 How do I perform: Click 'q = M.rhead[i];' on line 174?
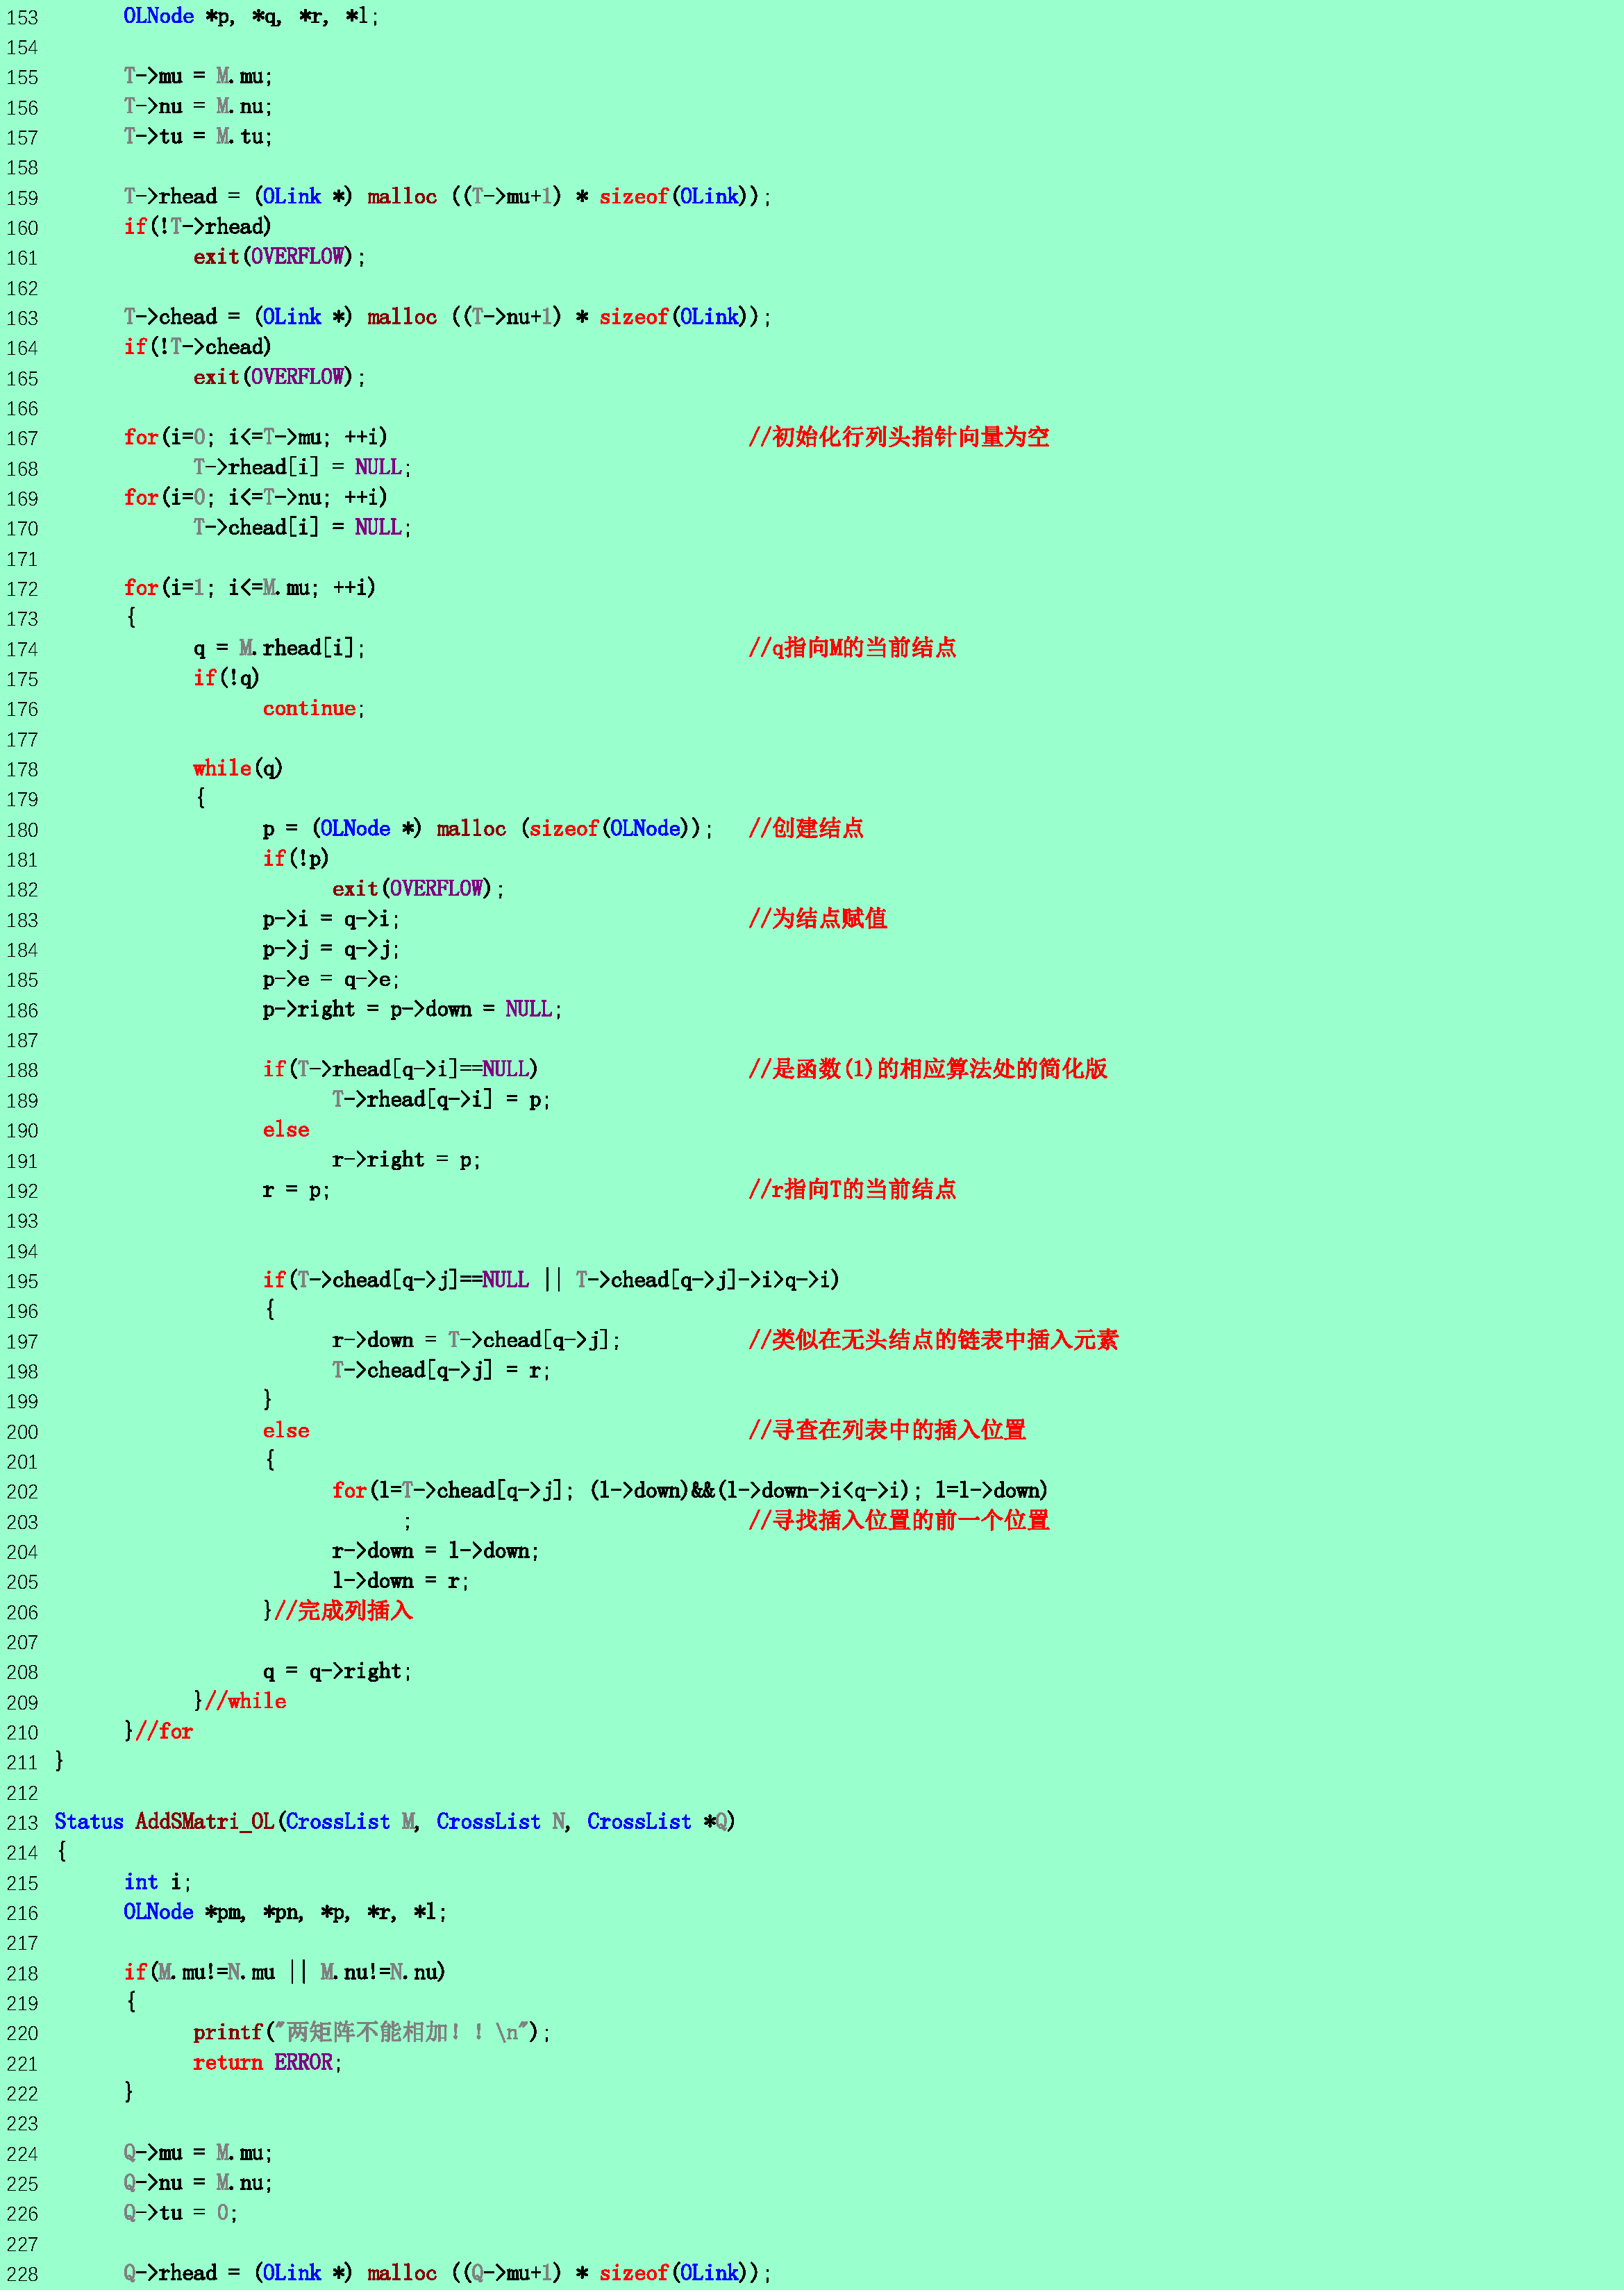coord(279,648)
